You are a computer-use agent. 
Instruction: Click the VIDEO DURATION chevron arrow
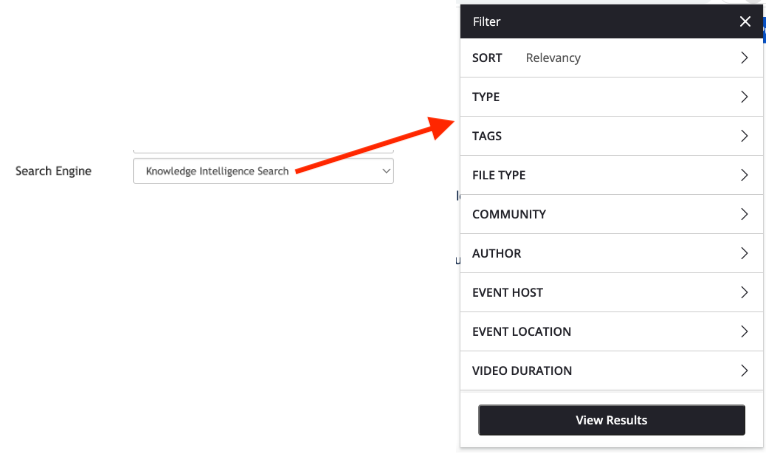(x=744, y=371)
